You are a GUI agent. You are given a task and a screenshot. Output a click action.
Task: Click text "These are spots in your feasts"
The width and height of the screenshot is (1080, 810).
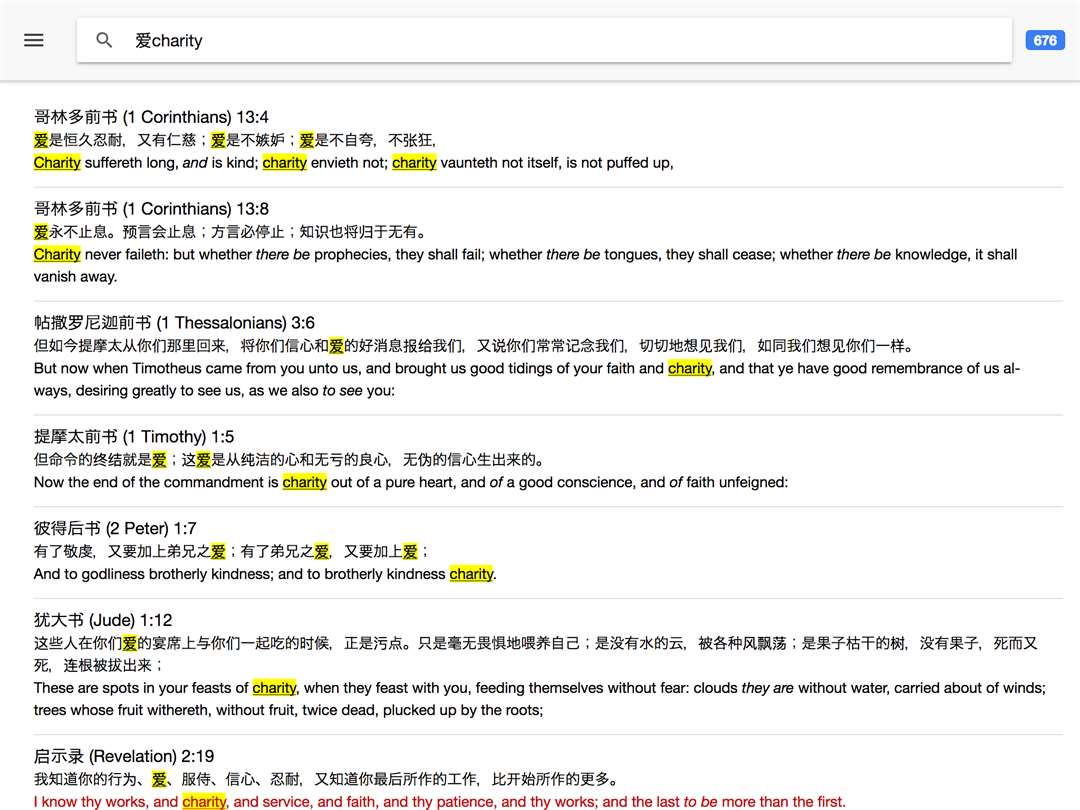coord(134,687)
